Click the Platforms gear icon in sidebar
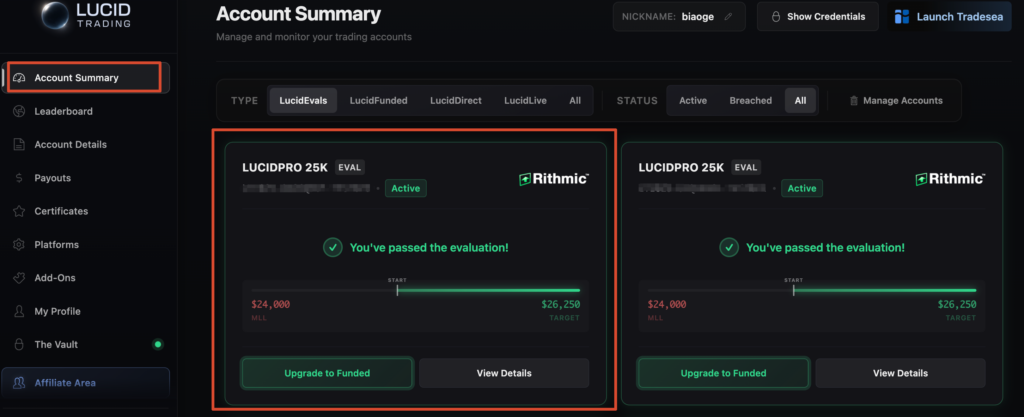 click(19, 244)
